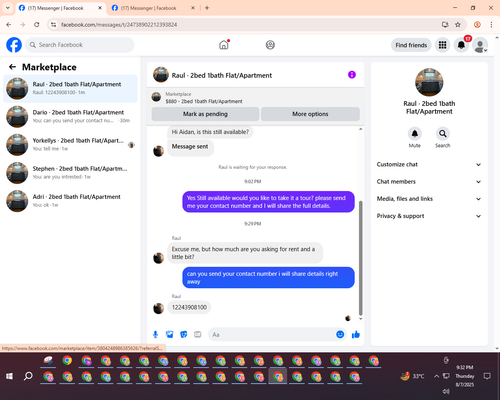Image resolution: width=500 pixels, height=400 pixels.
Task: Open weather 33°C tray widget
Action: click(412, 376)
